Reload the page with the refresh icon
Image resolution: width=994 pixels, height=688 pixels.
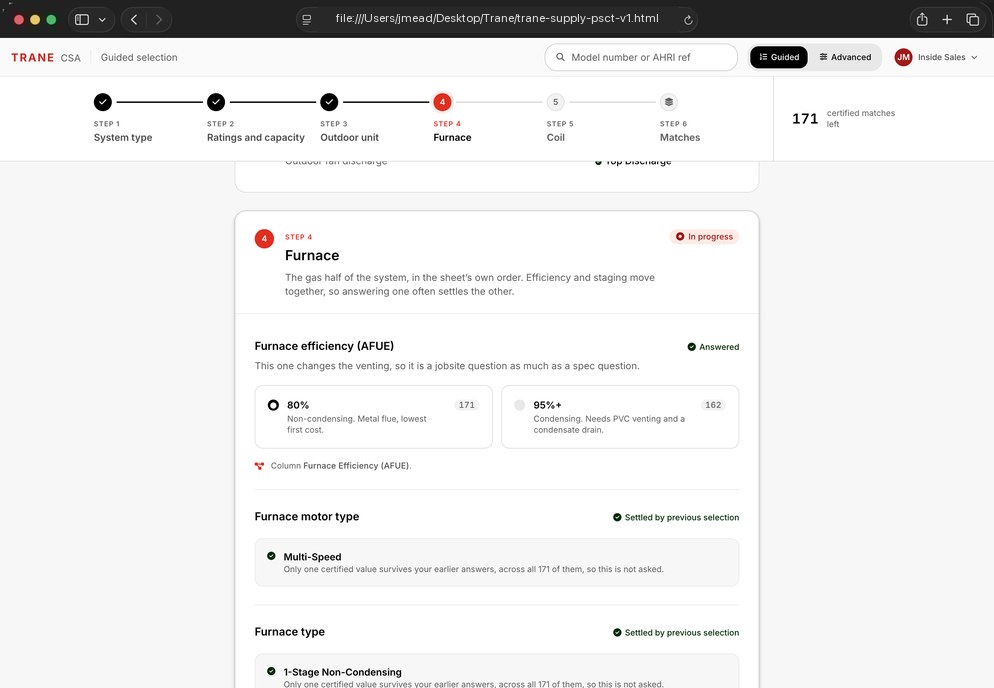coord(688,20)
